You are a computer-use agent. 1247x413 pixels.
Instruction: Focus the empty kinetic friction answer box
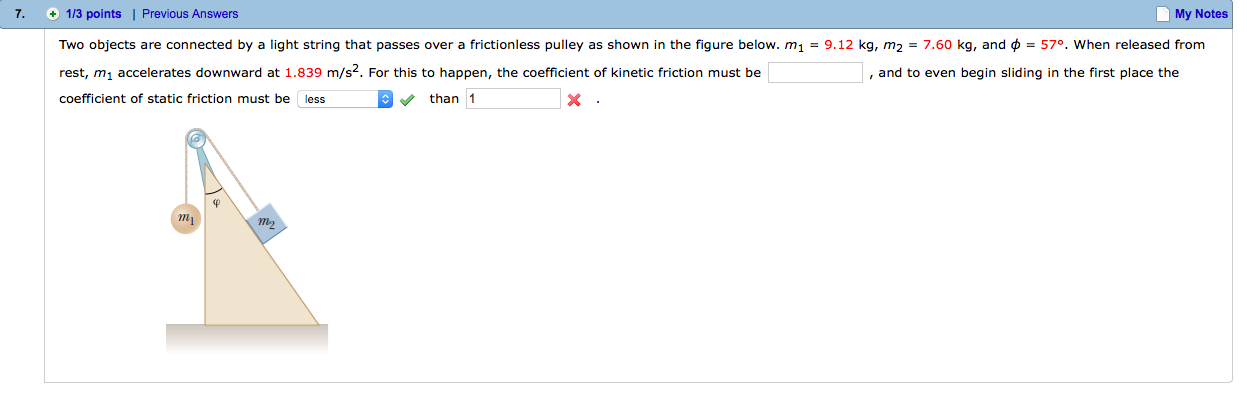point(815,73)
